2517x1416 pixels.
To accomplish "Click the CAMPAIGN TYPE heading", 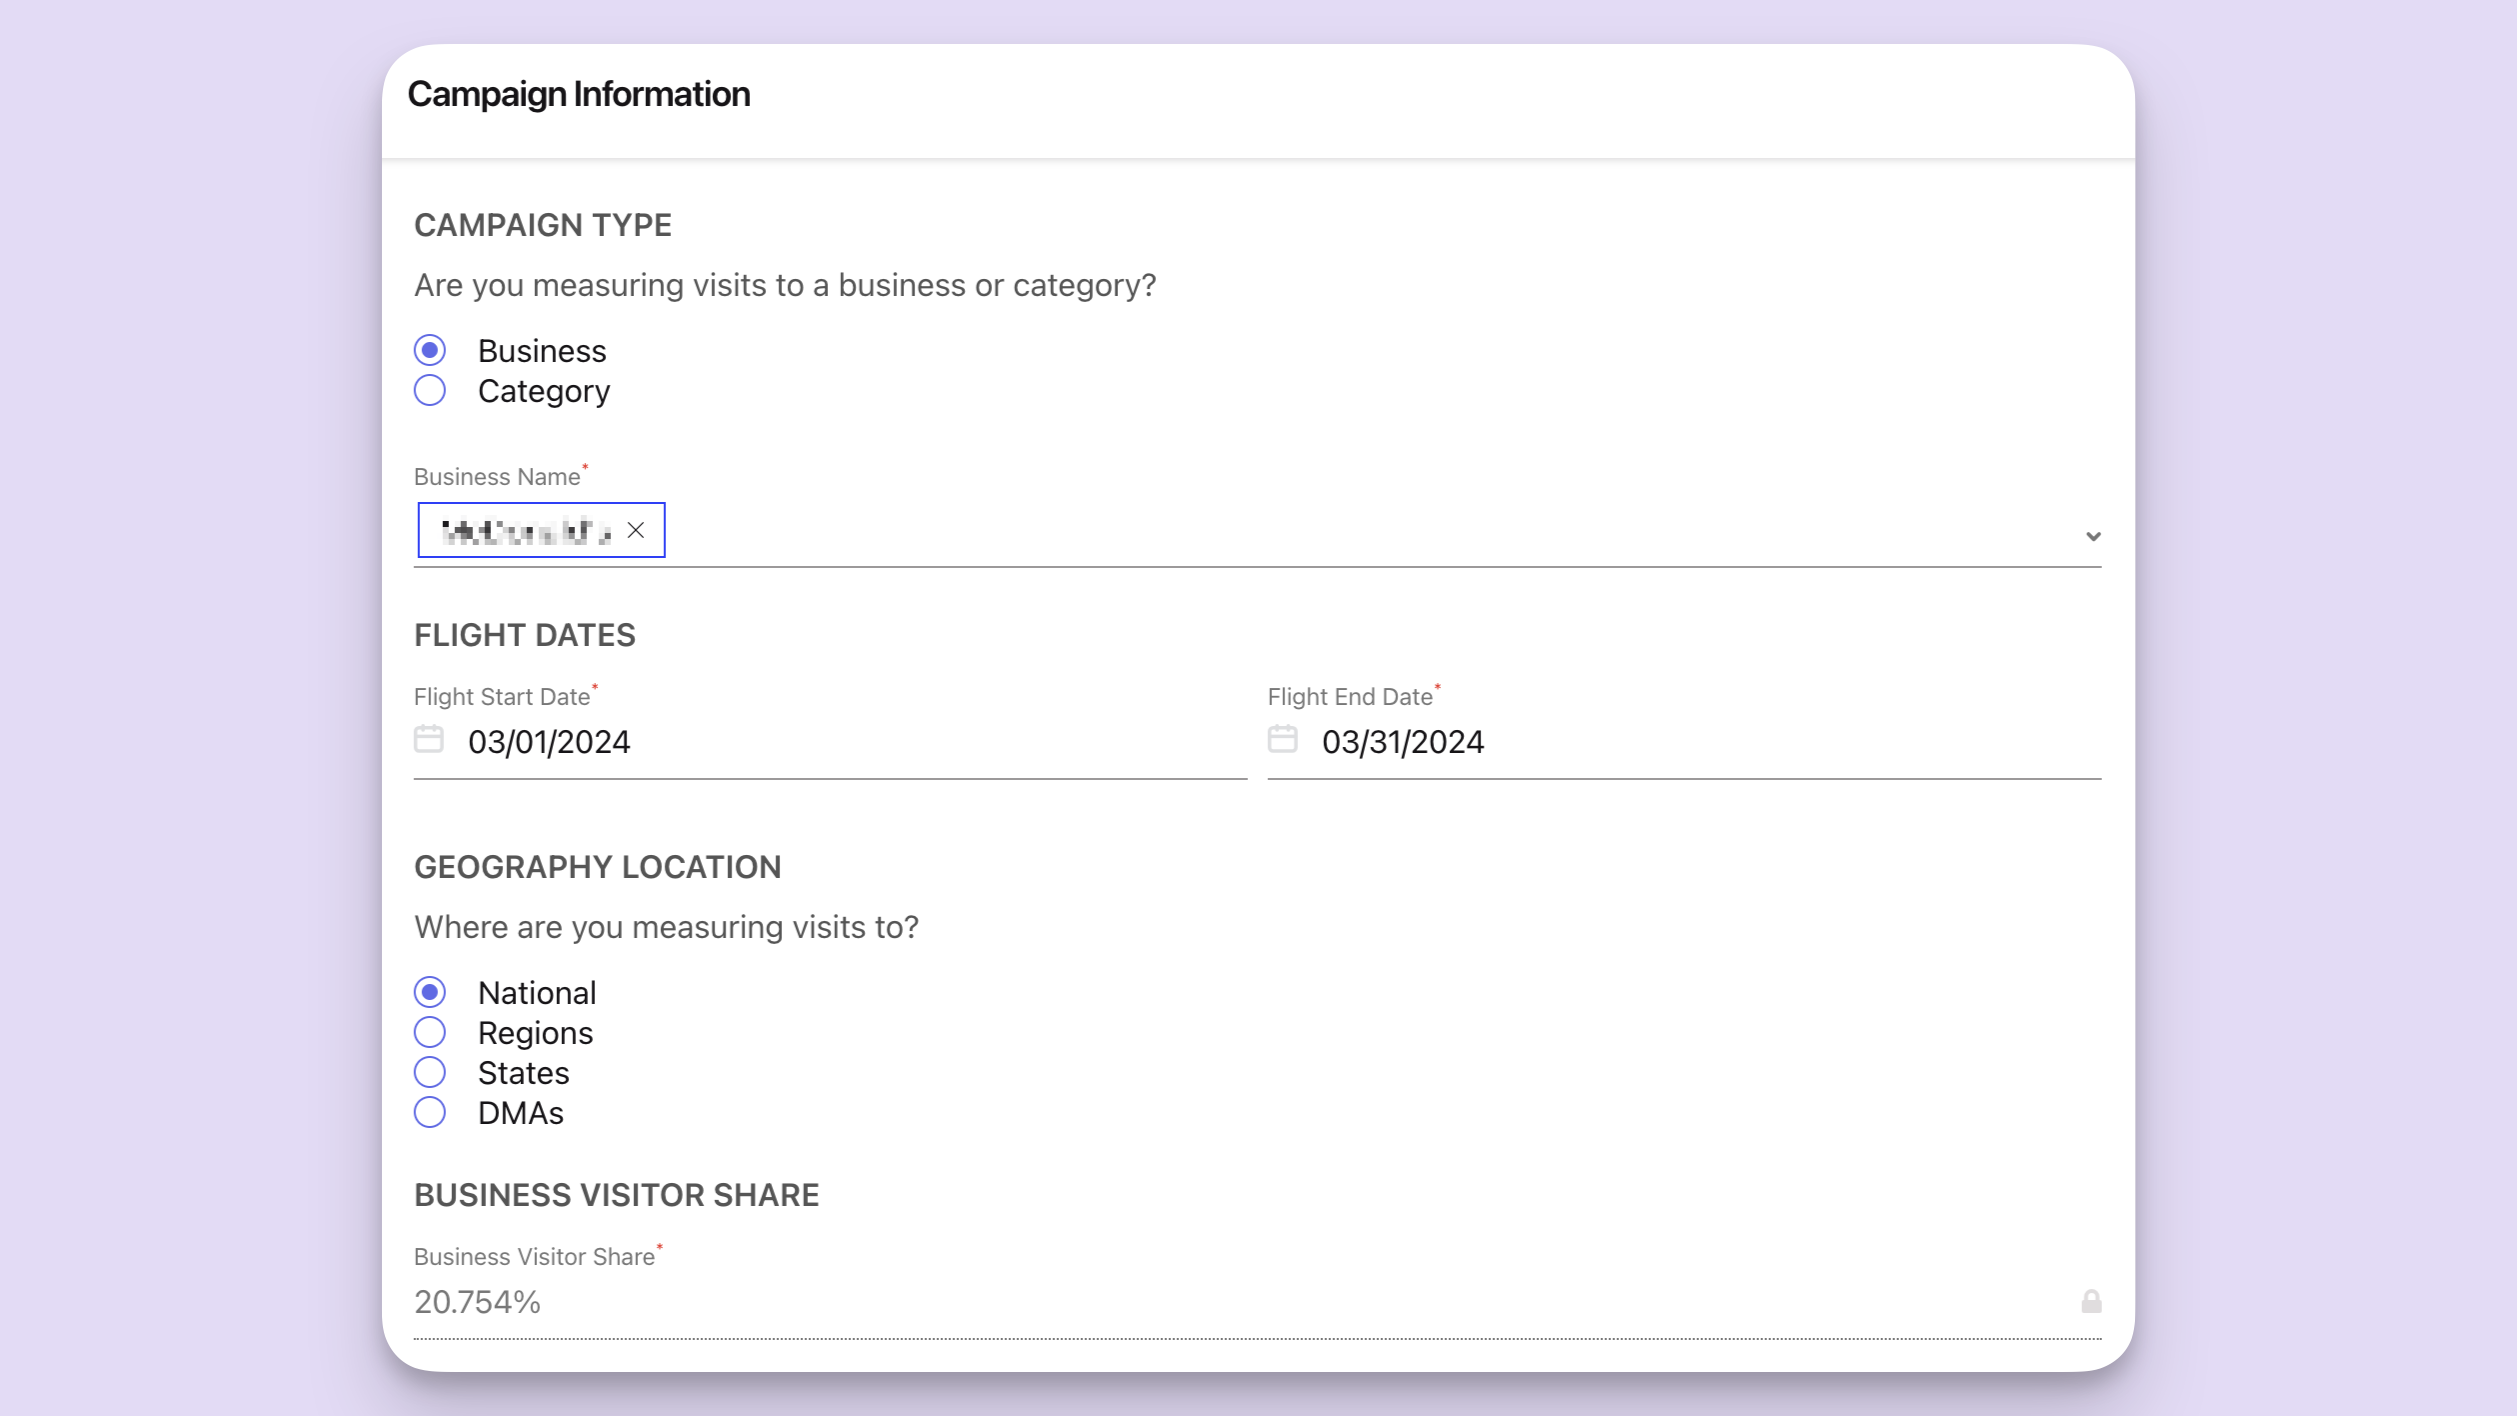I will pyautogui.click(x=543, y=225).
